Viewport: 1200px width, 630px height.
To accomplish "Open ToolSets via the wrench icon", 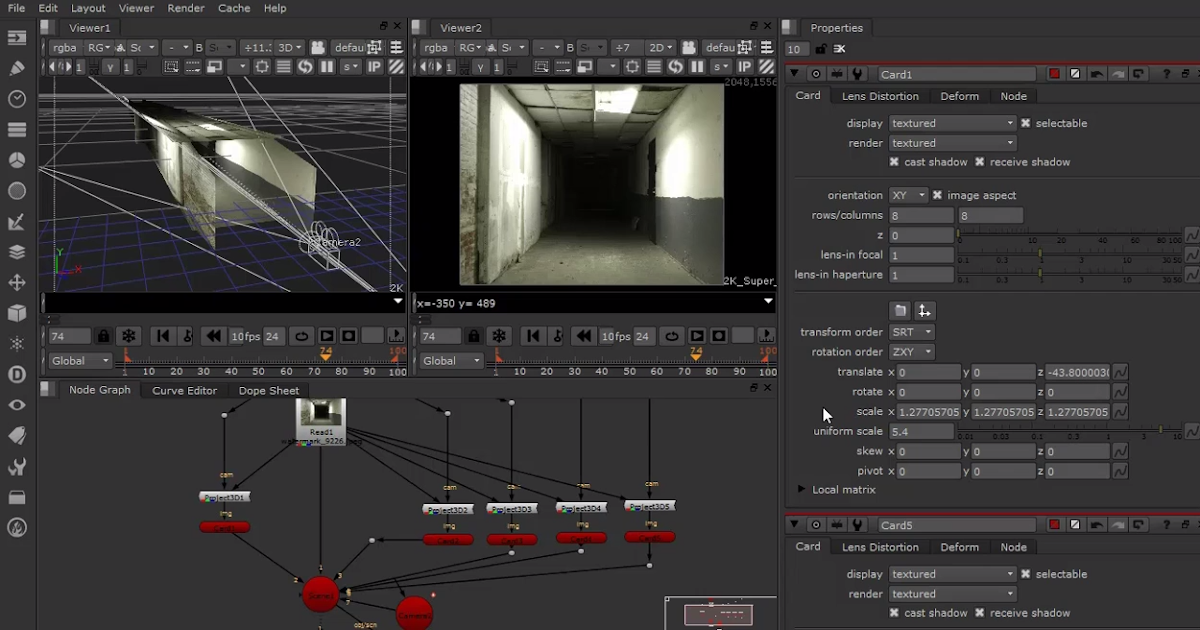I will pos(15,467).
